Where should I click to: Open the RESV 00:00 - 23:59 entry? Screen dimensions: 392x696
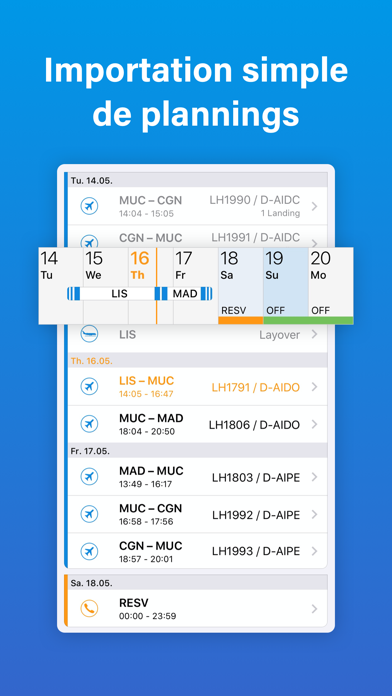pos(198,609)
